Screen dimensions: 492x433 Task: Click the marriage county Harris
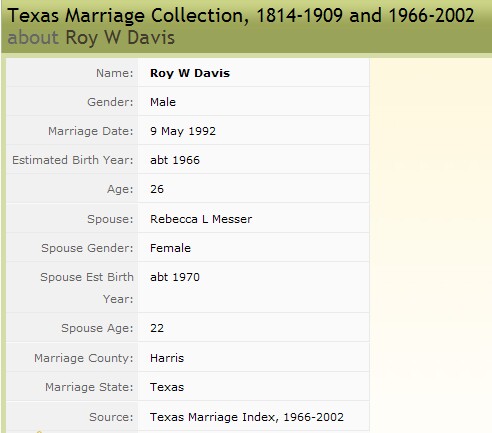pos(167,358)
